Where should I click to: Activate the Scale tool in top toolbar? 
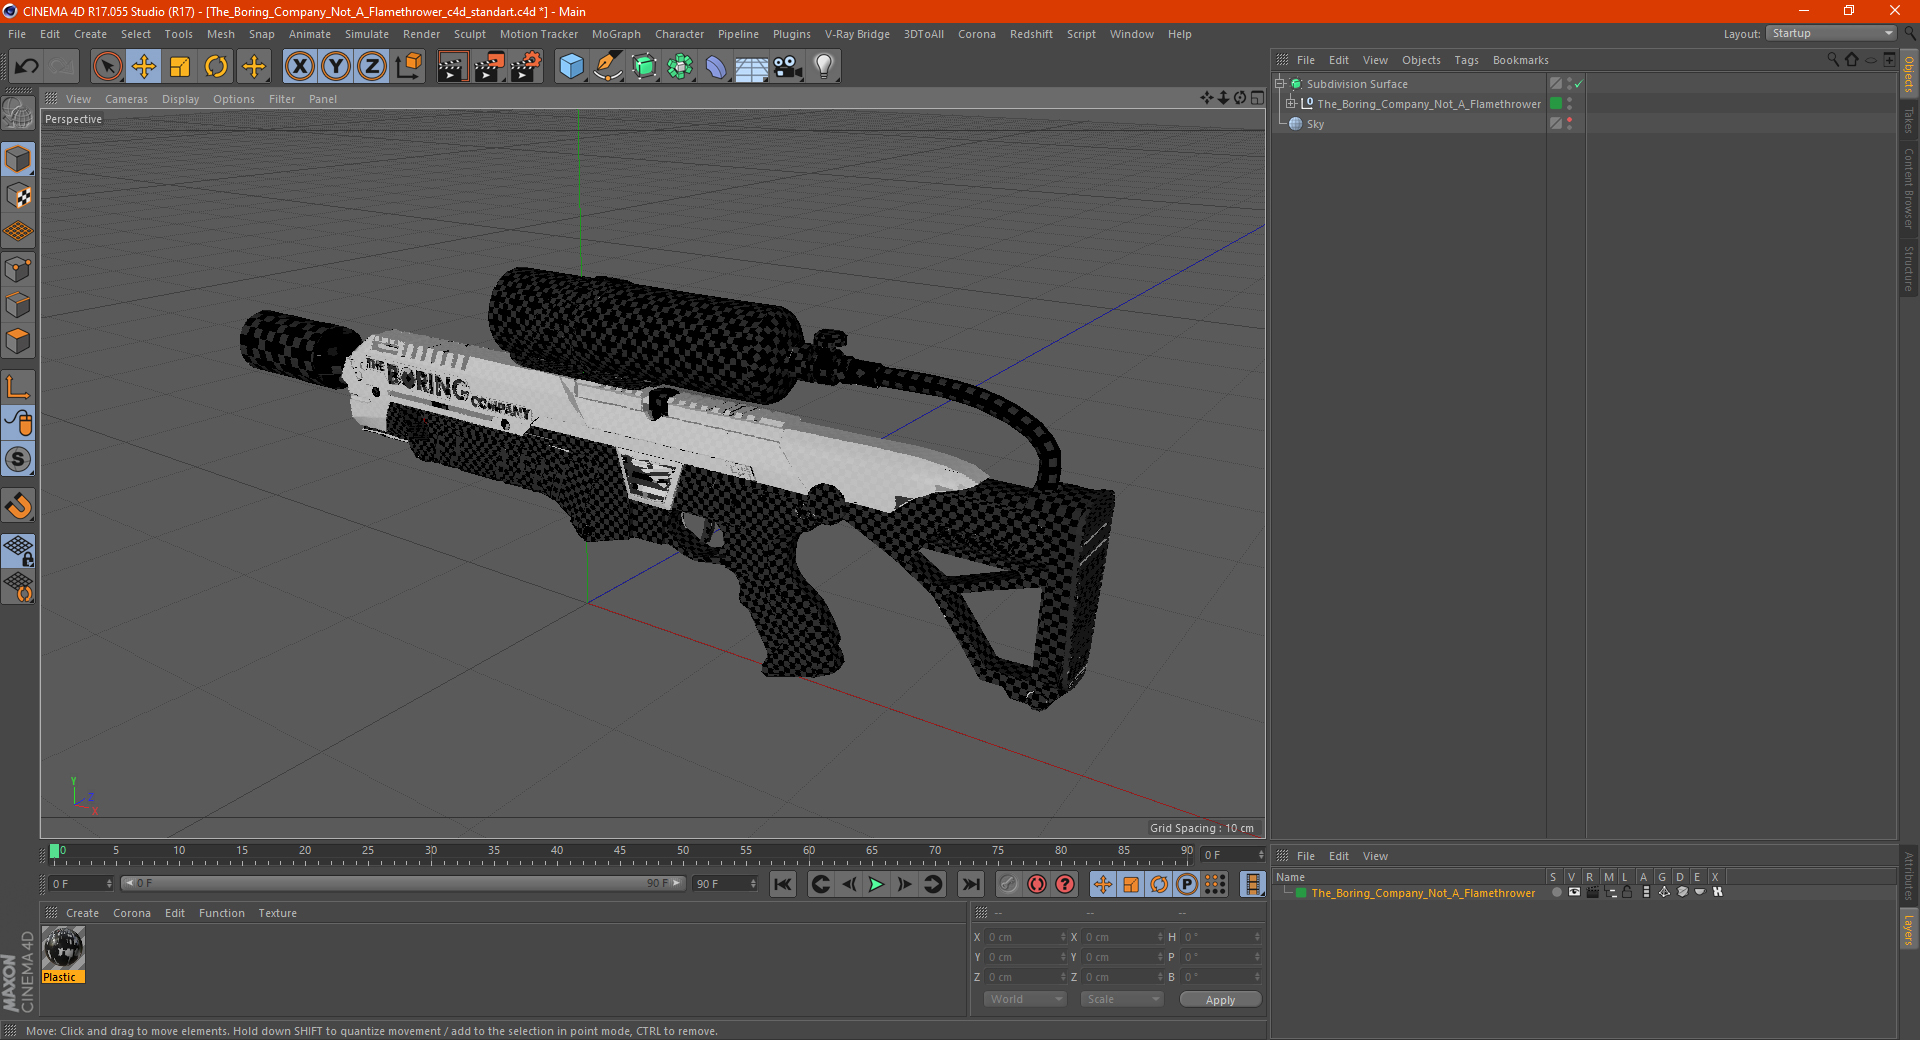(x=180, y=67)
